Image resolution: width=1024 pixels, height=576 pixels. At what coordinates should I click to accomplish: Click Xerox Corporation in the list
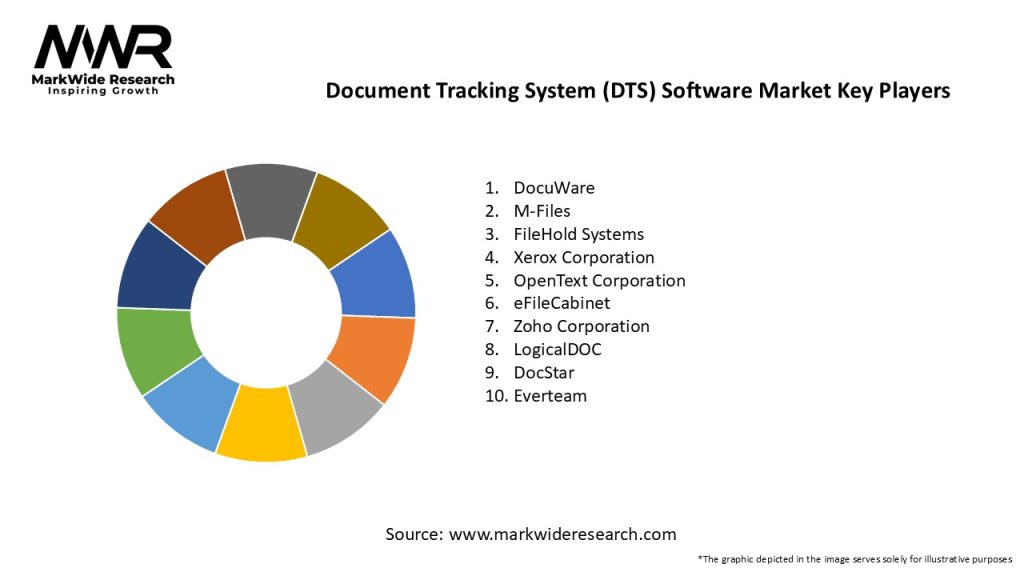tap(584, 257)
